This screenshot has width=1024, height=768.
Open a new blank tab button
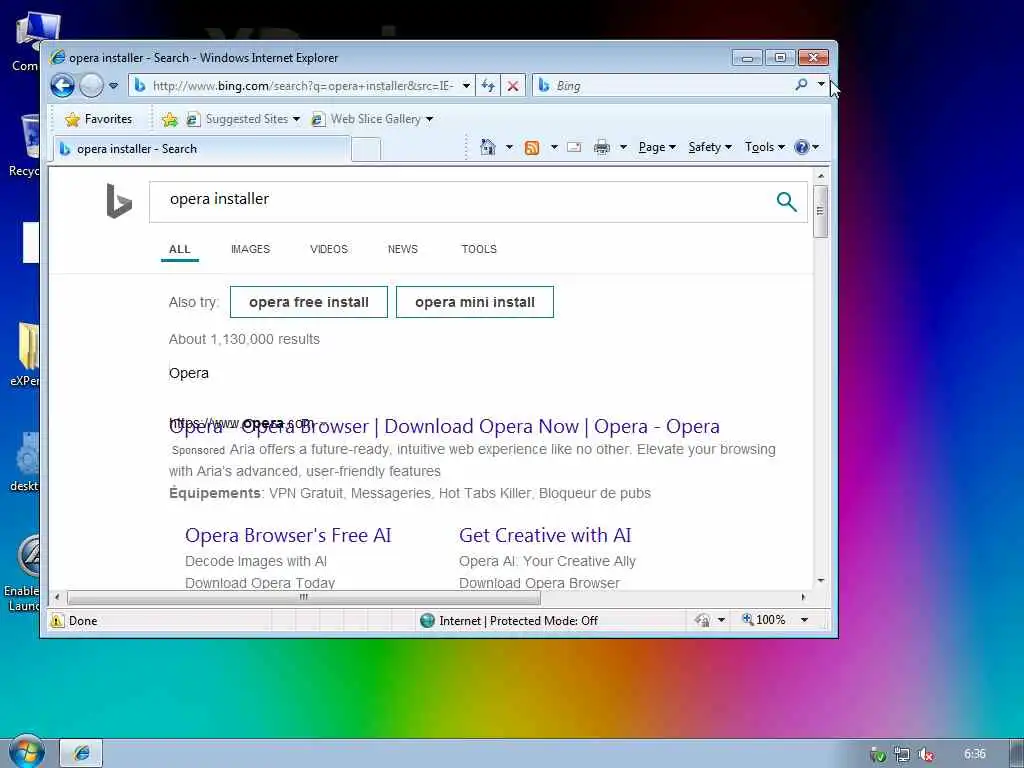coord(366,150)
